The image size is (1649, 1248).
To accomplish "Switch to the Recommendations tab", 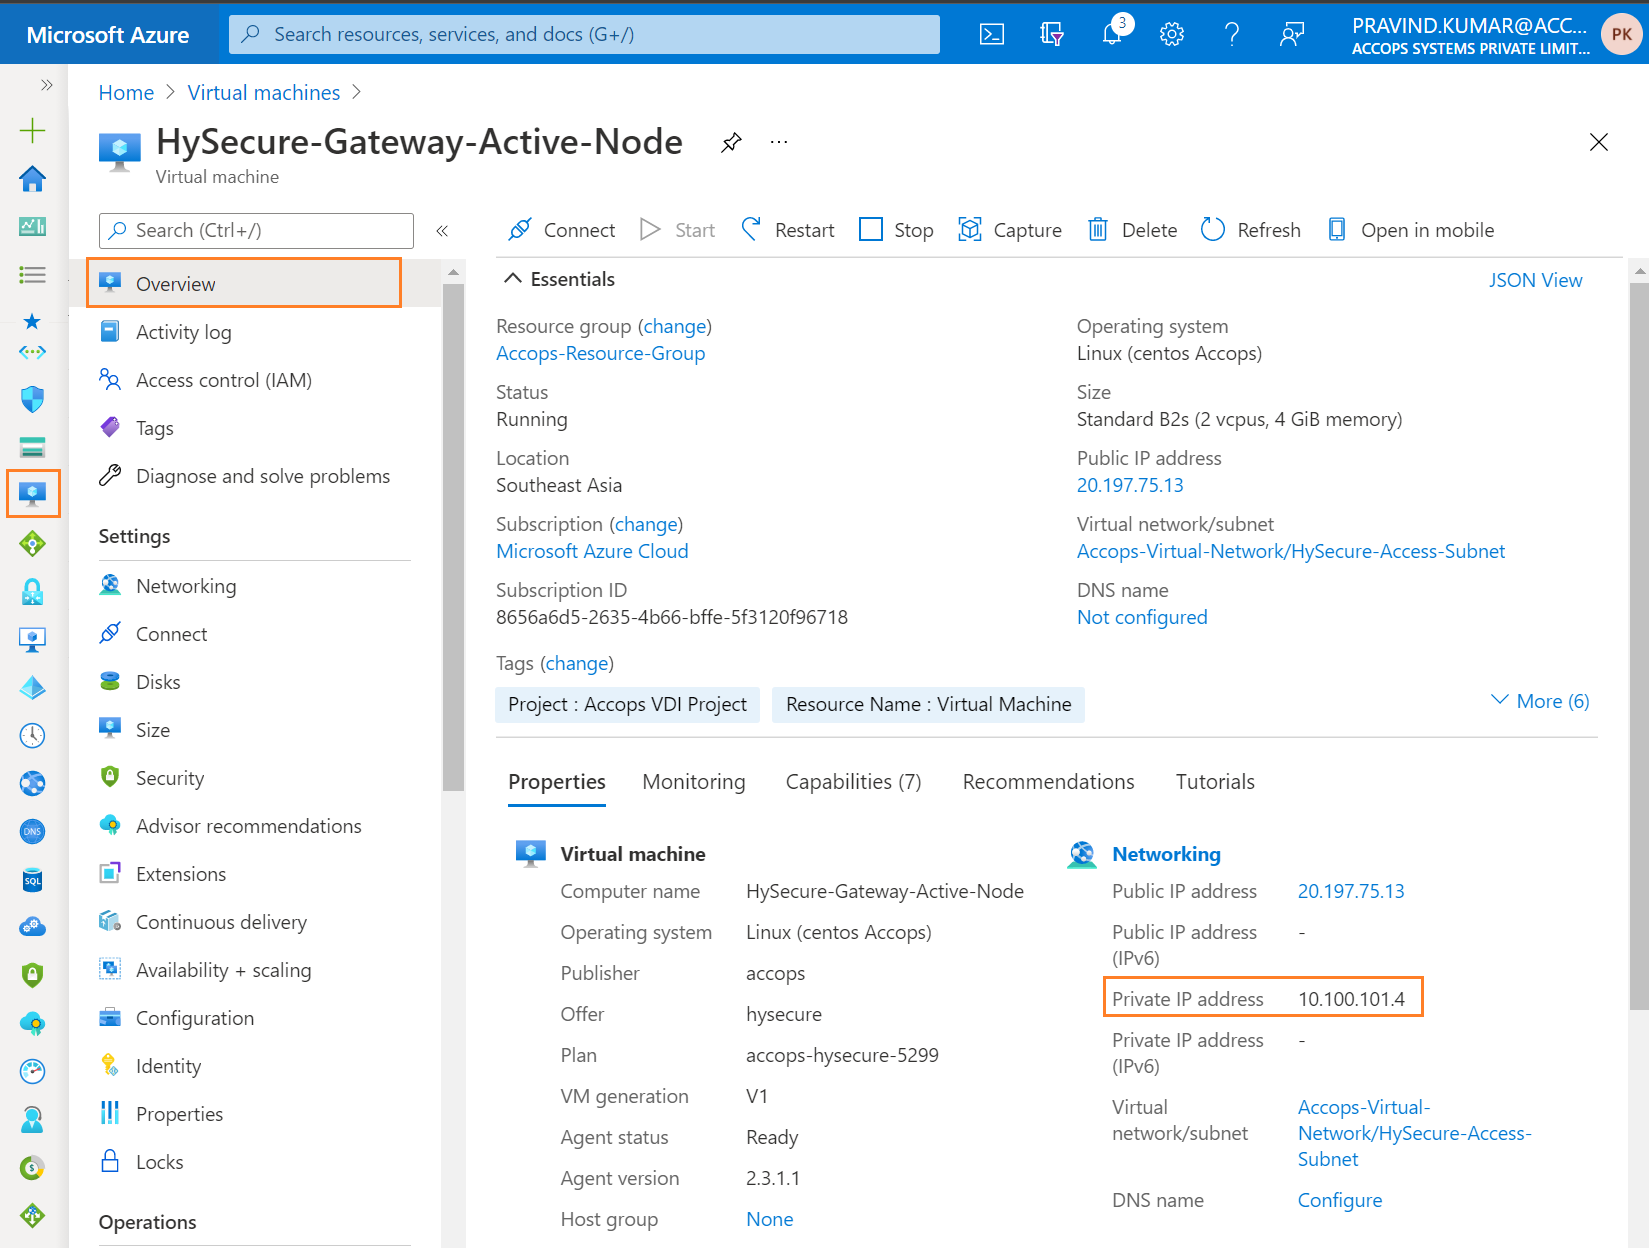I will (1048, 782).
